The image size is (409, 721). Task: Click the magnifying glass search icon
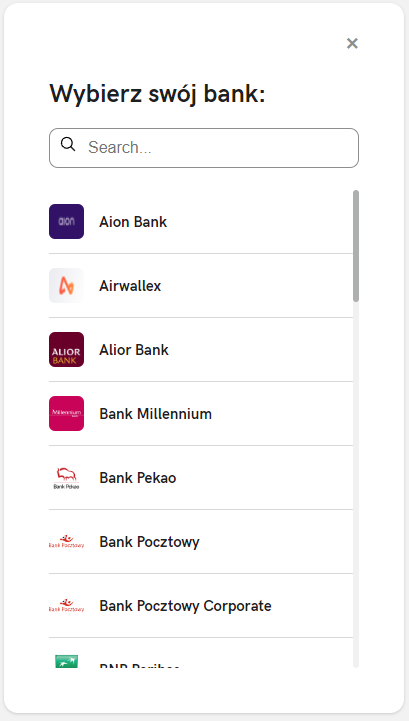point(68,144)
